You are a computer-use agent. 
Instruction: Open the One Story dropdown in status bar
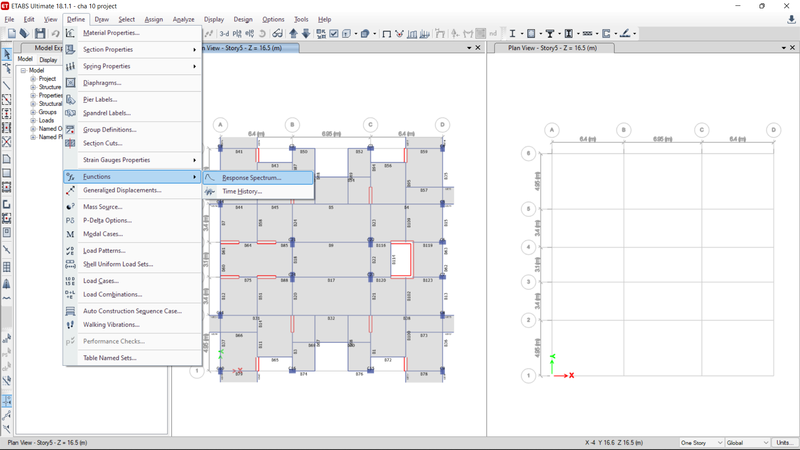pos(702,442)
